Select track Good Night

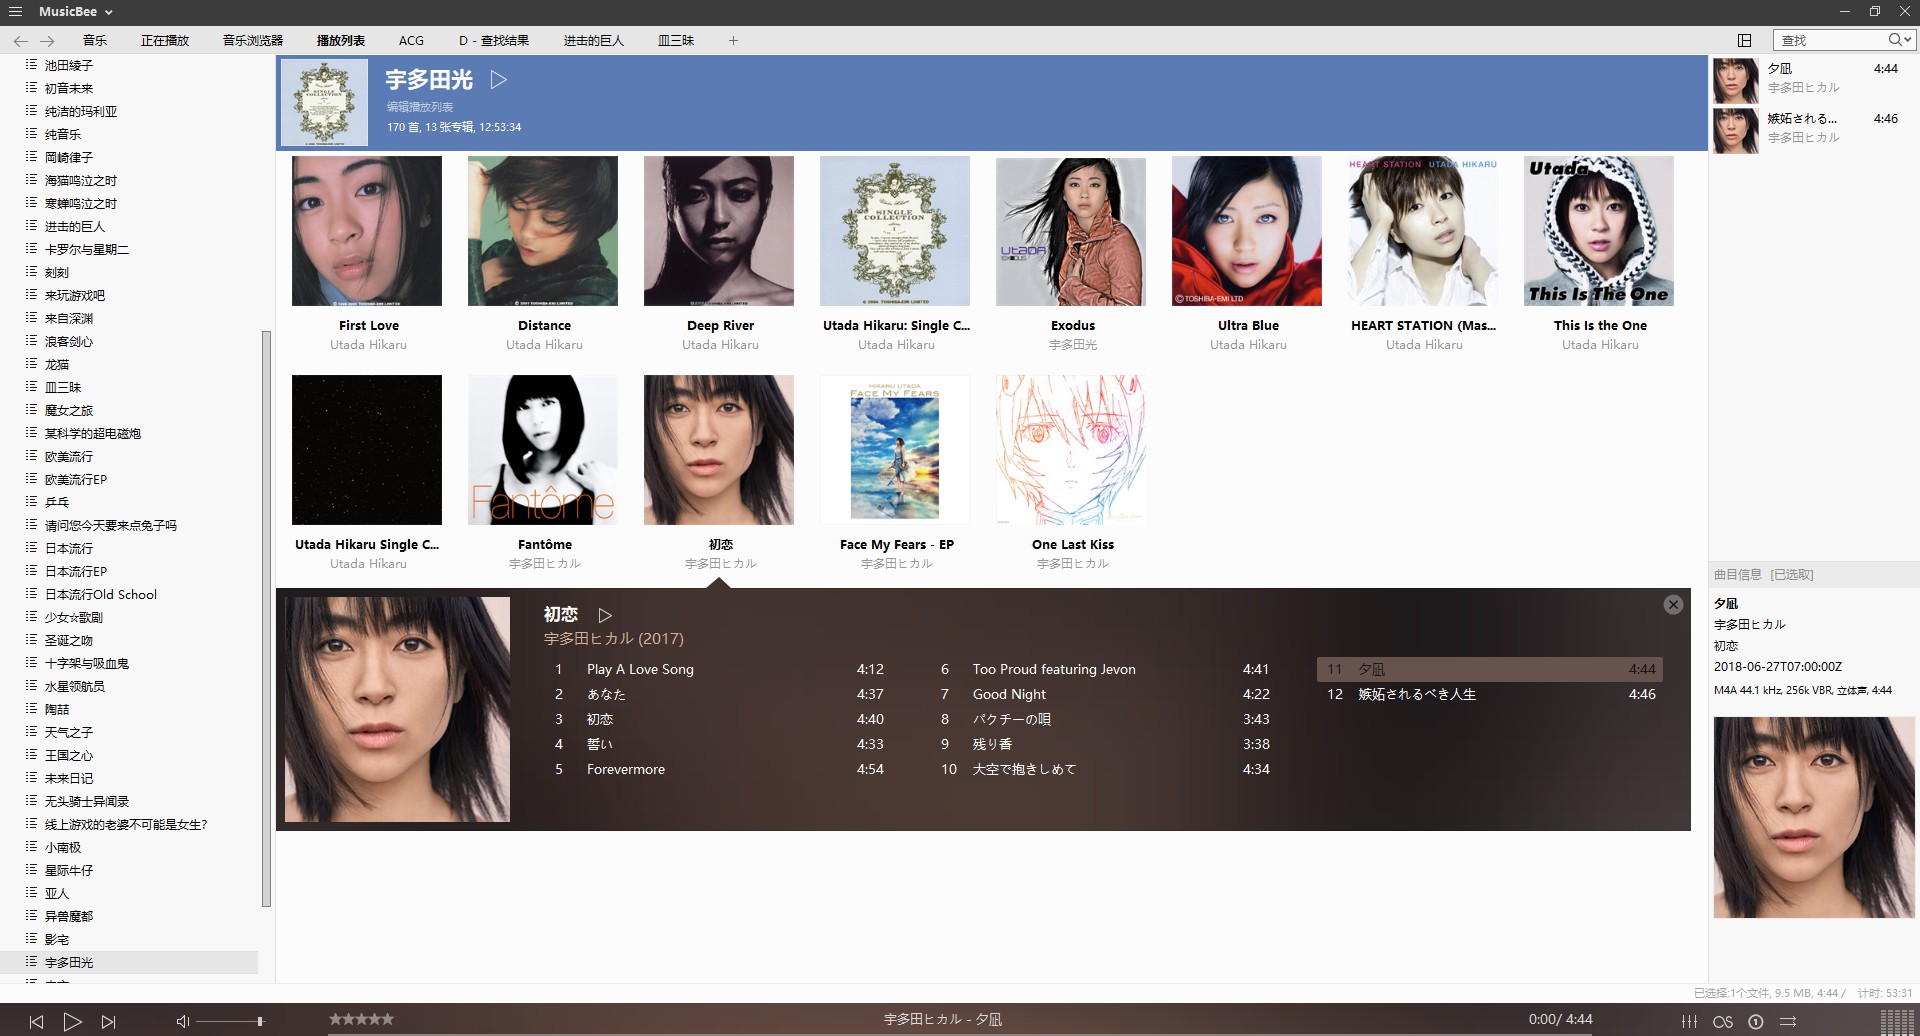pyautogui.click(x=1105, y=694)
